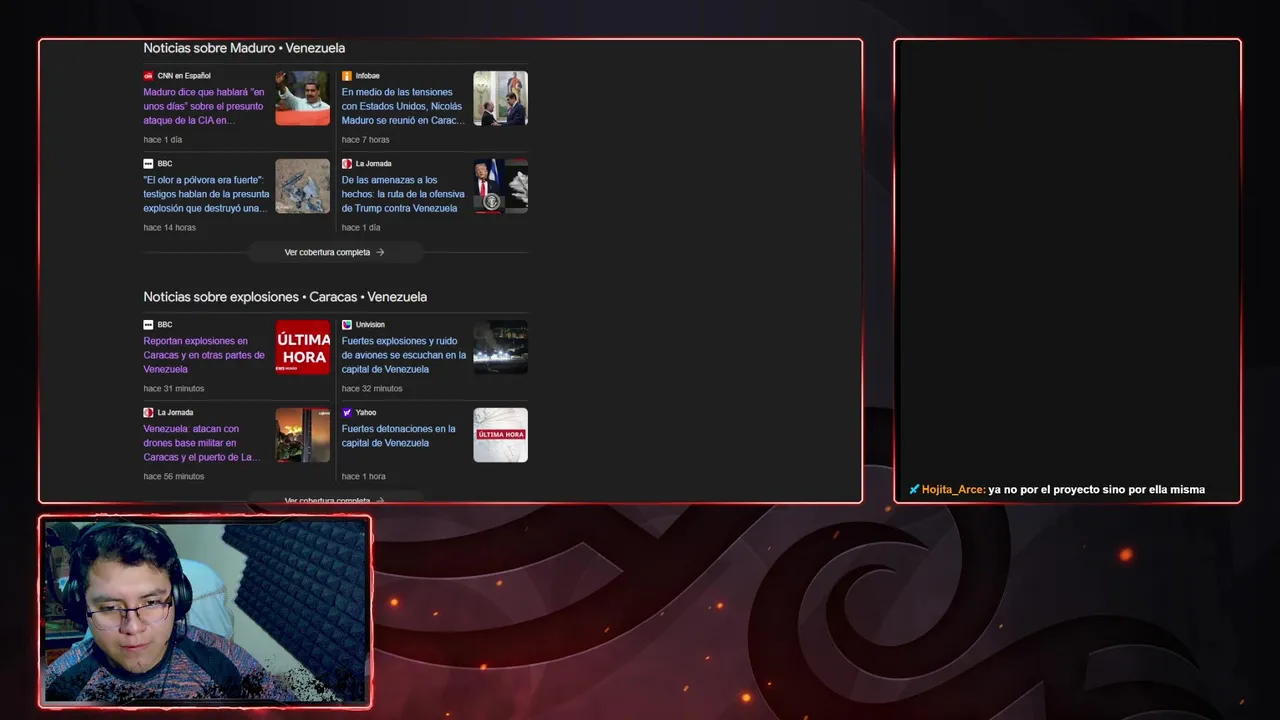Click the 'hace 1 hora' timestamp
This screenshot has width=1280, height=720.
tap(364, 477)
